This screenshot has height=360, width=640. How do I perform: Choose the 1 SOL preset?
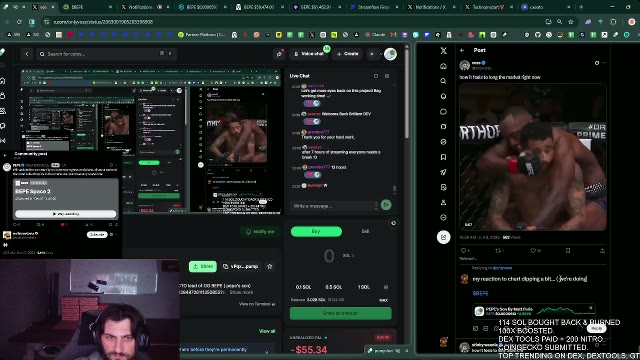364,287
